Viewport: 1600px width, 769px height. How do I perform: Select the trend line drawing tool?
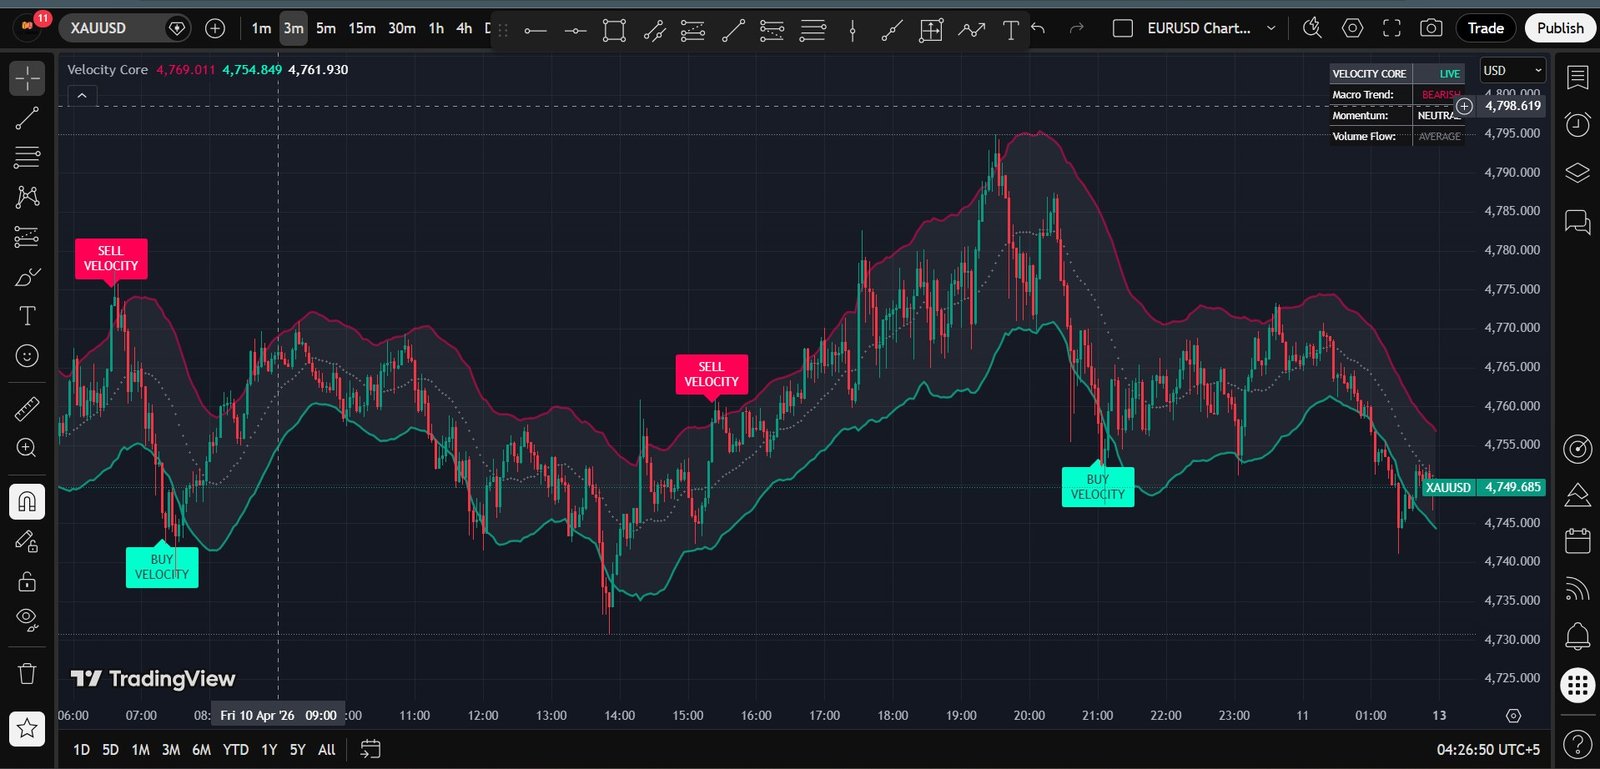coord(27,118)
